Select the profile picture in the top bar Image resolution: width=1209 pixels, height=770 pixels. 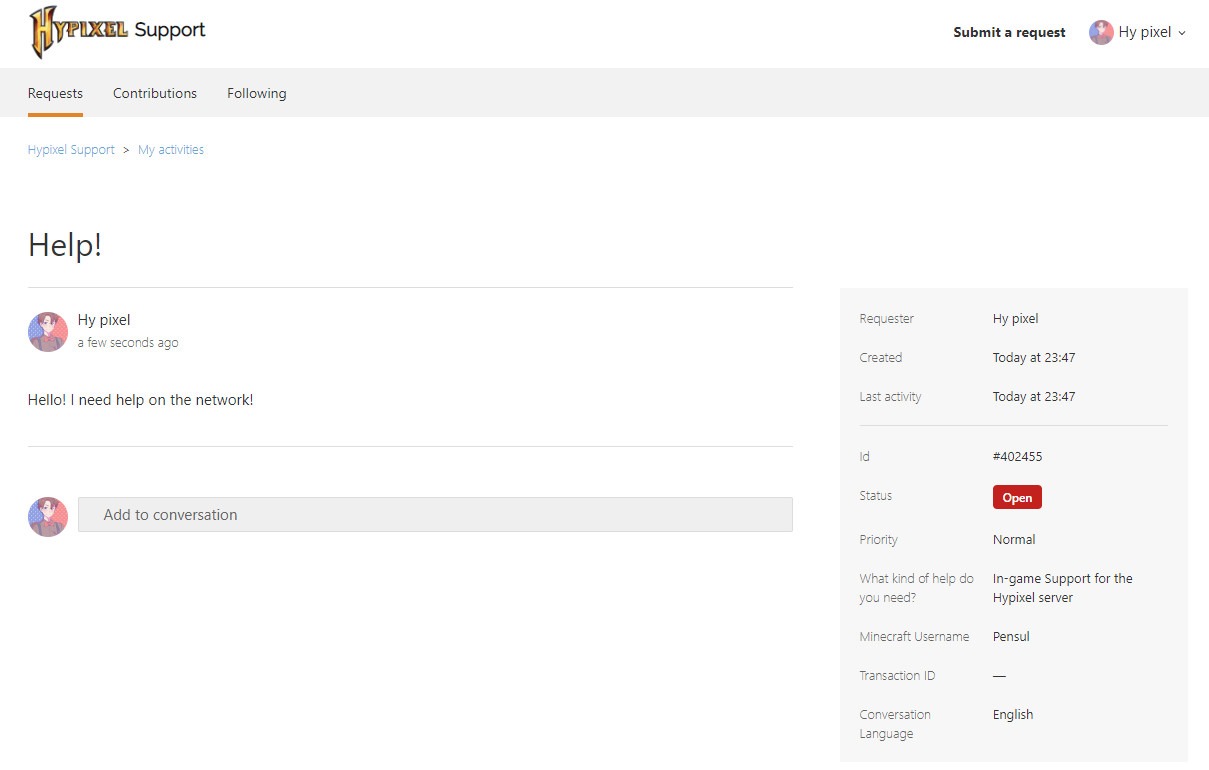[1101, 31]
